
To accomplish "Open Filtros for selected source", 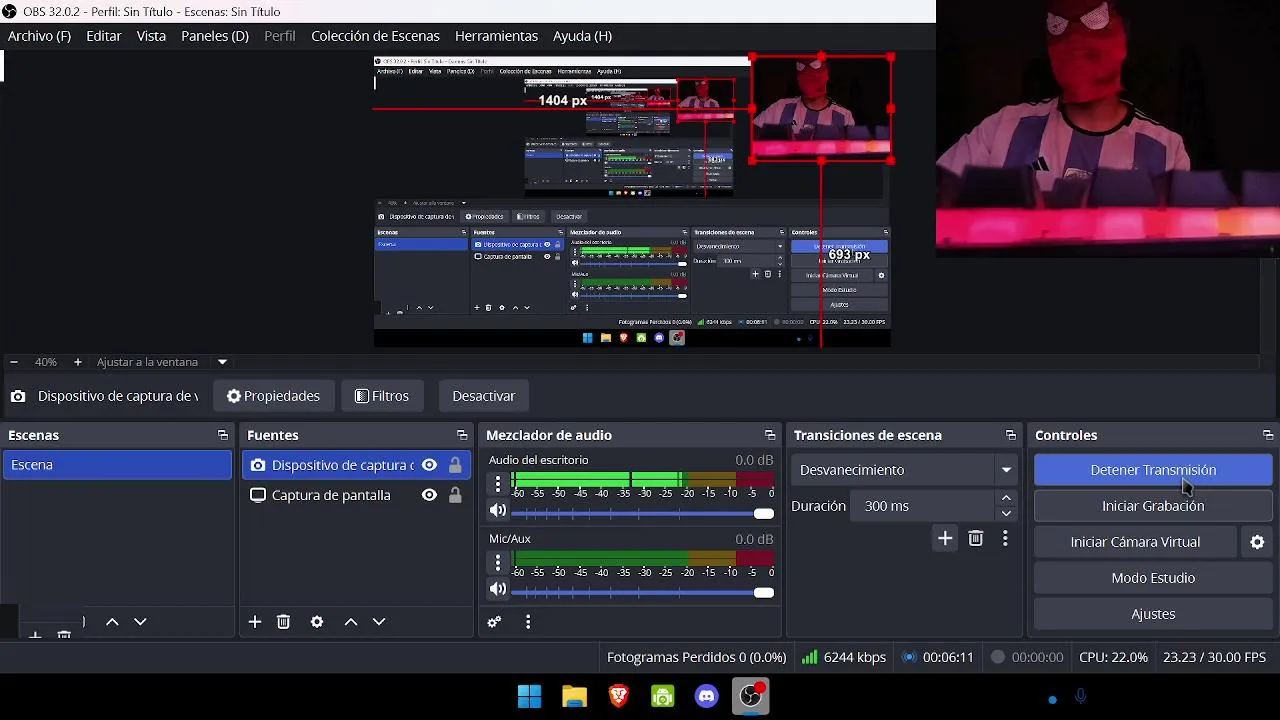I will coord(382,396).
